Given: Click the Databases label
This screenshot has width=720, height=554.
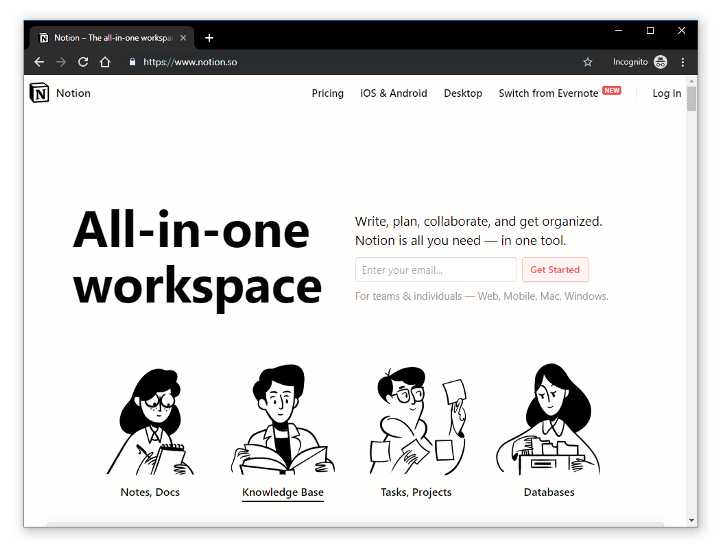Looking at the screenshot, I should coord(549,492).
